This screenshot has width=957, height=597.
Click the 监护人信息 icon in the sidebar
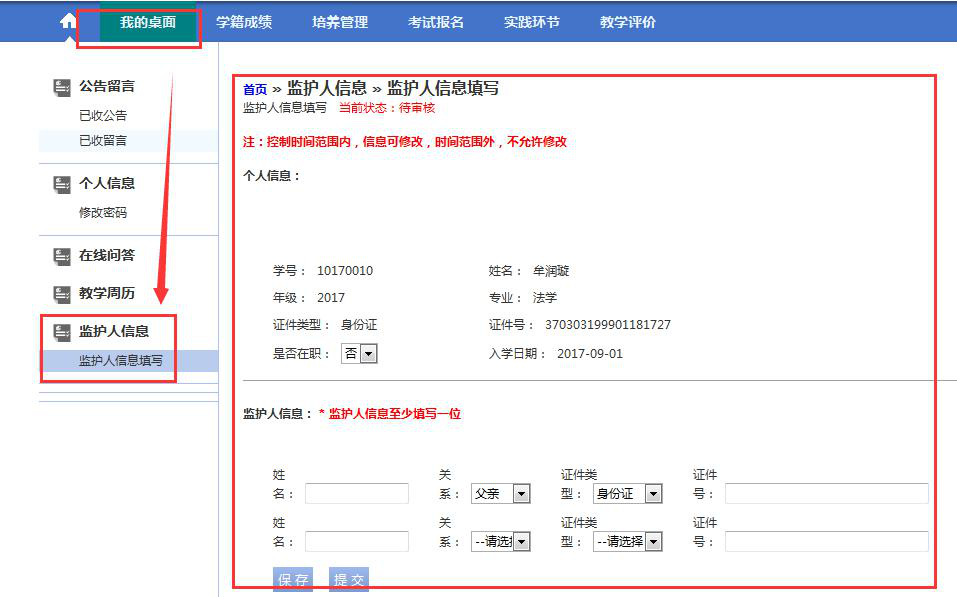pyautogui.click(x=61, y=331)
